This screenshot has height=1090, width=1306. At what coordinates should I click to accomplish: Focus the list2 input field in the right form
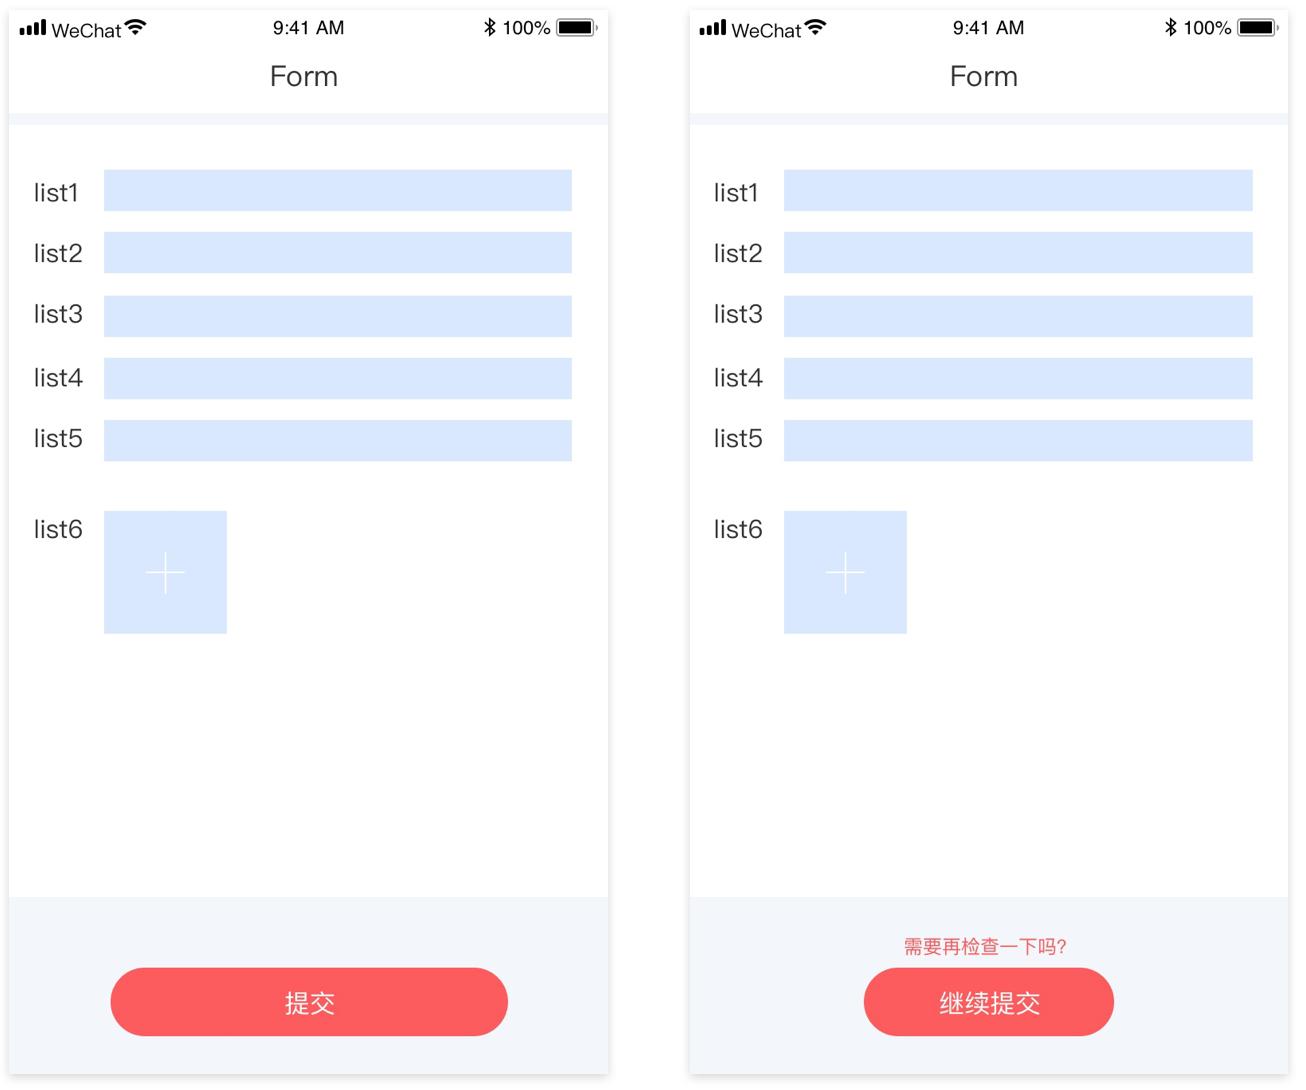1017,253
